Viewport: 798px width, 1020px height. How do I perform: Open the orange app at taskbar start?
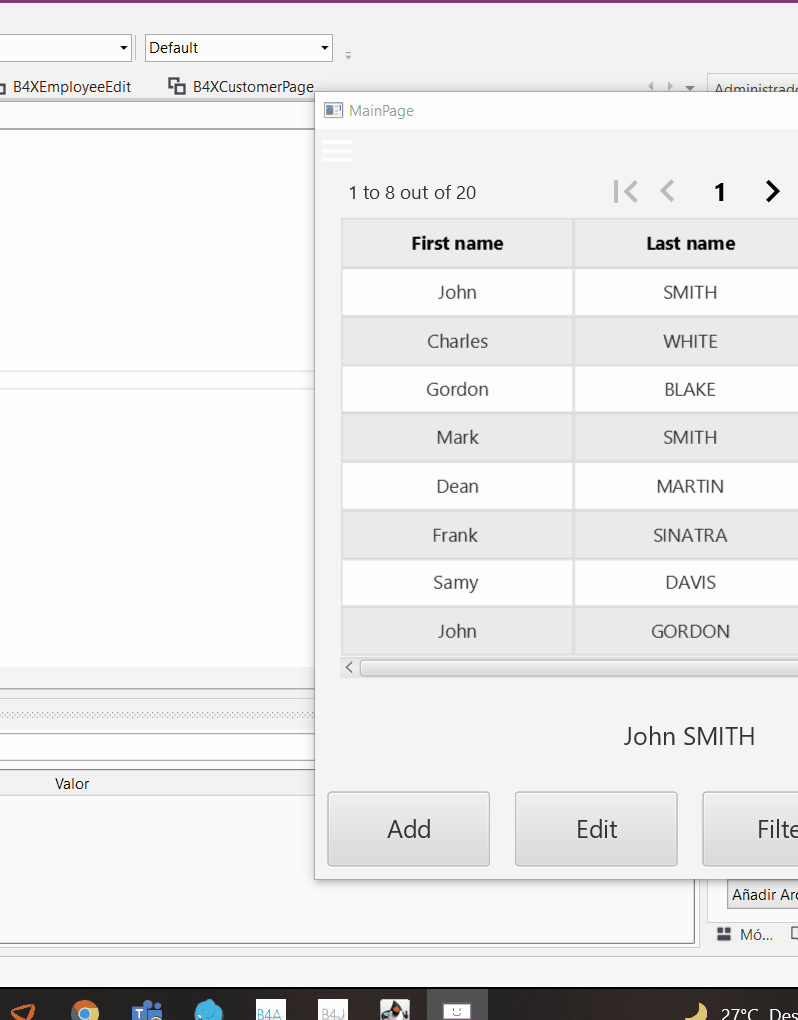click(x=22, y=1012)
